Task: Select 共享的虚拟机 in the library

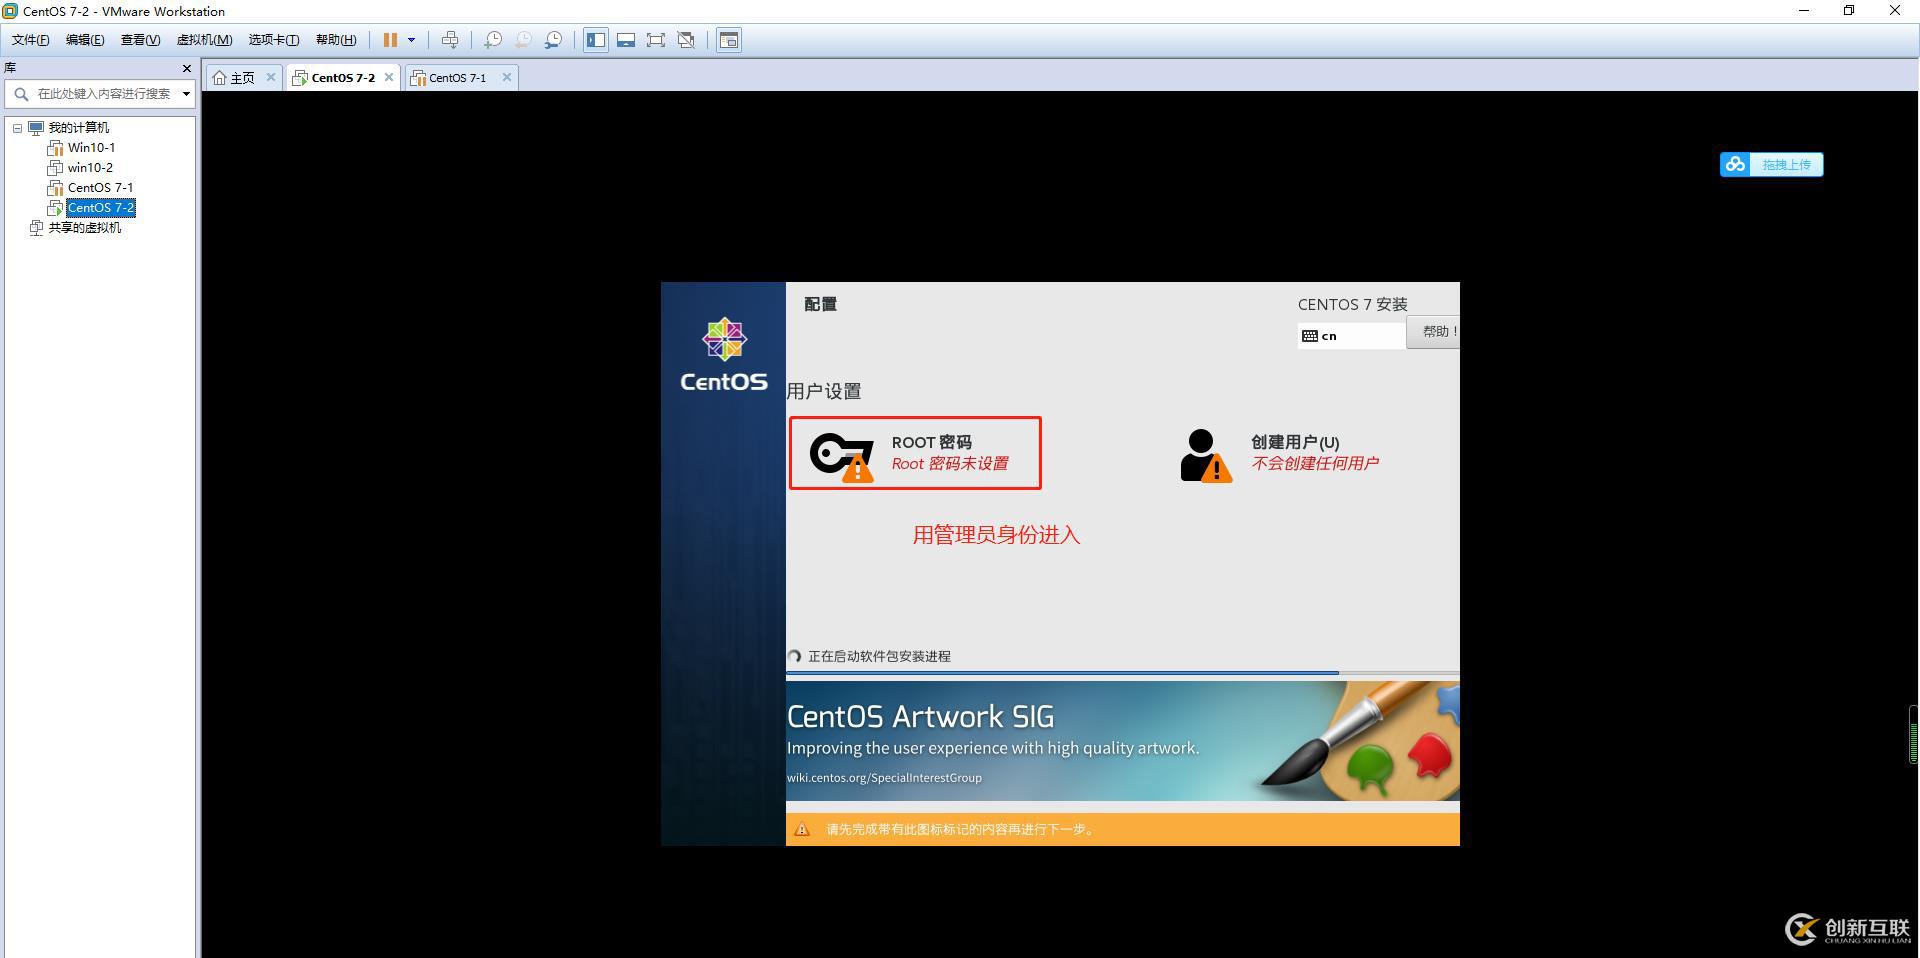Action: (x=85, y=228)
